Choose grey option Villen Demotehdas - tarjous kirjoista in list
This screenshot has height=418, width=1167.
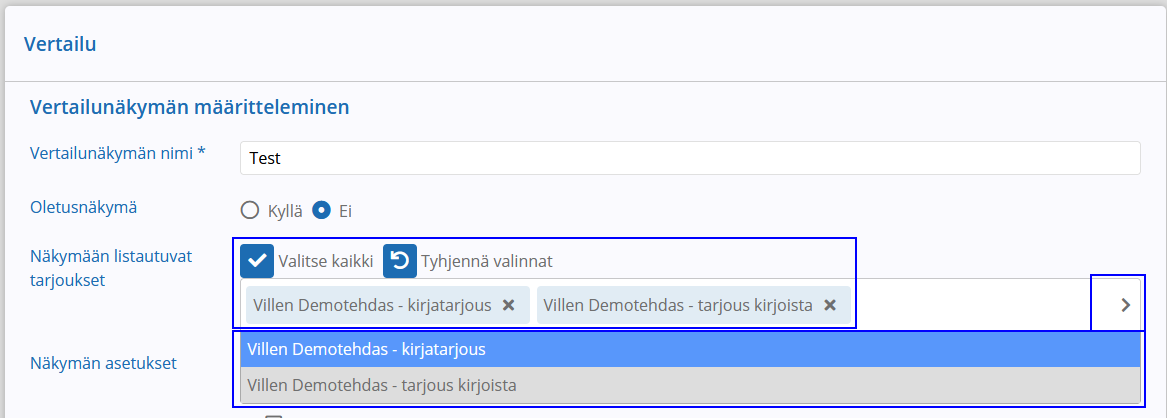pos(690,385)
